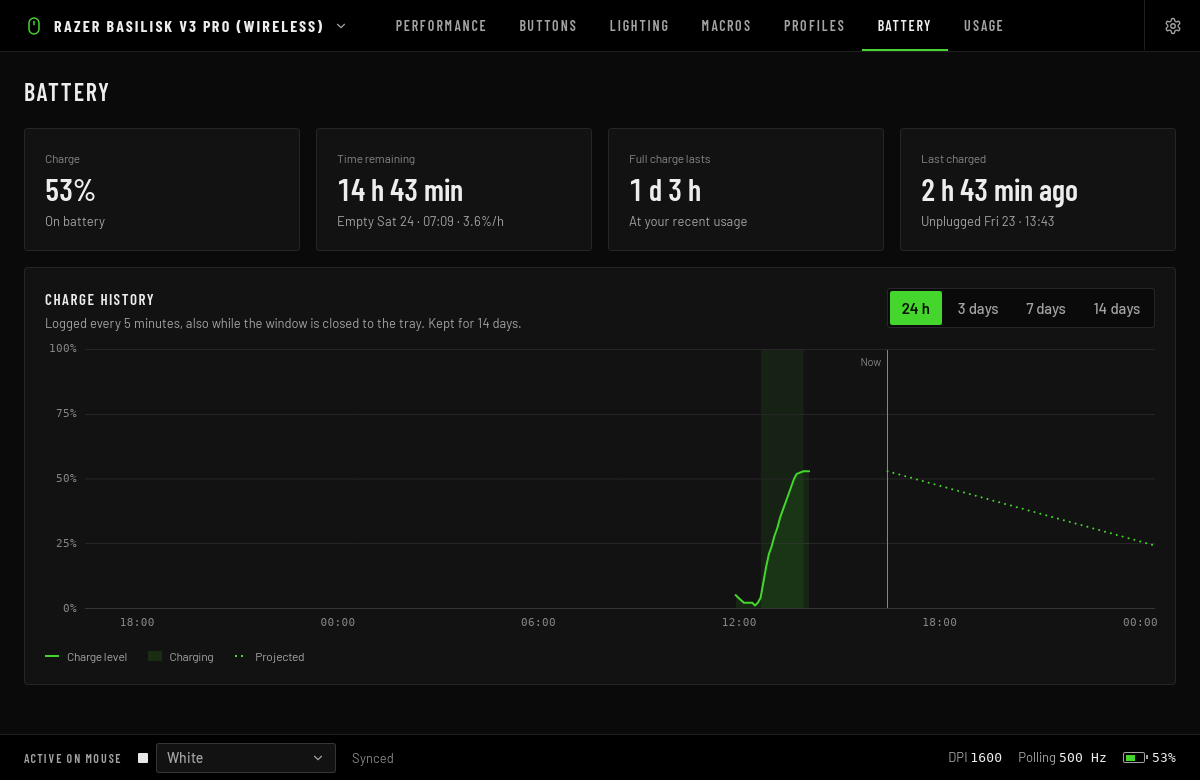Click the battery icon in status bar
Viewport: 1200px width, 780px height.
(x=1134, y=758)
